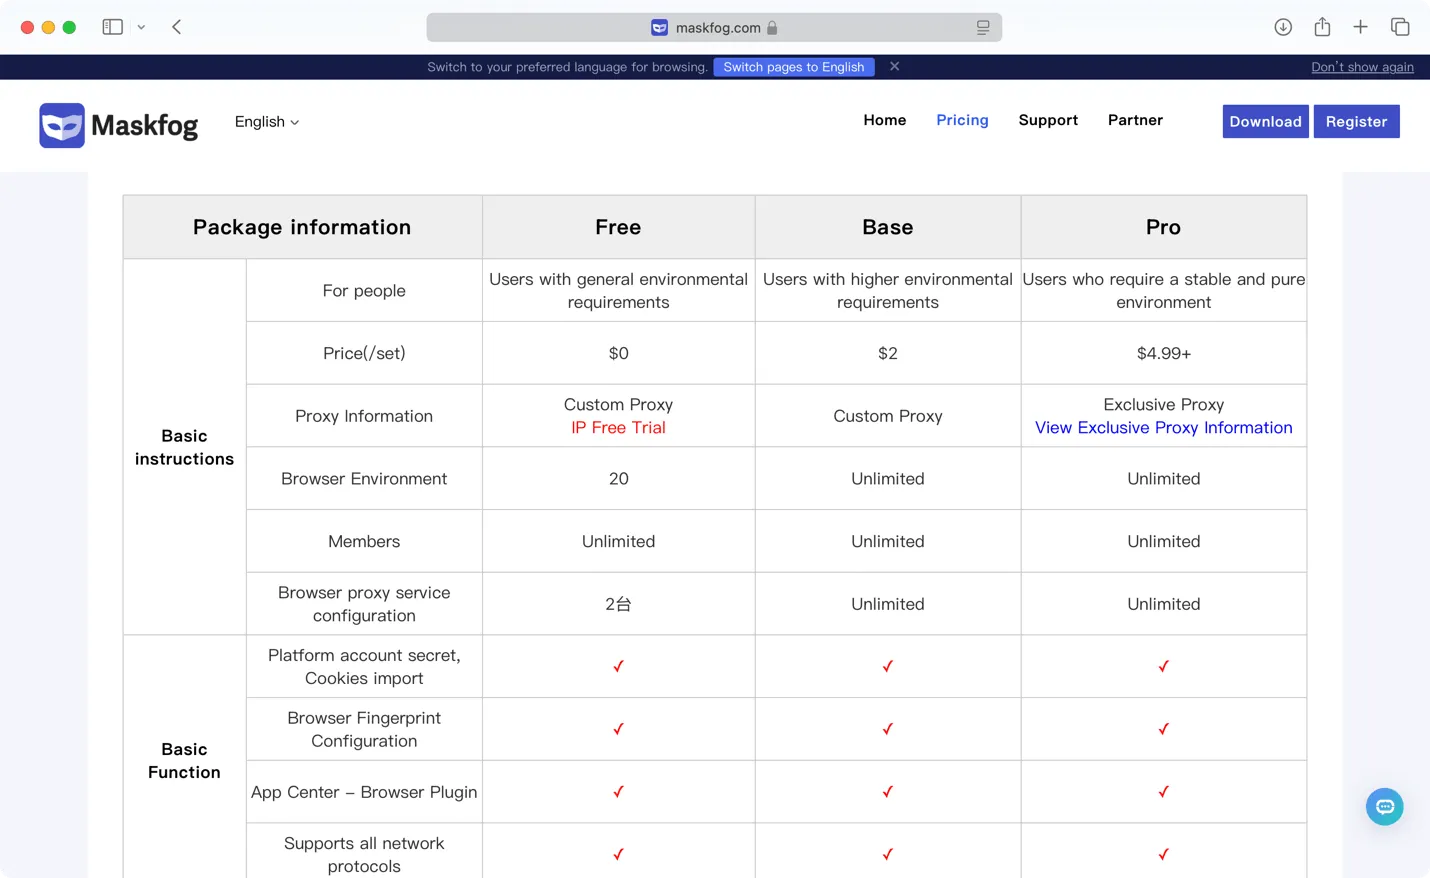This screenshot has height=878, width=1430.
Task: Expand the sidebar options chevron
Action: (141, 27)
